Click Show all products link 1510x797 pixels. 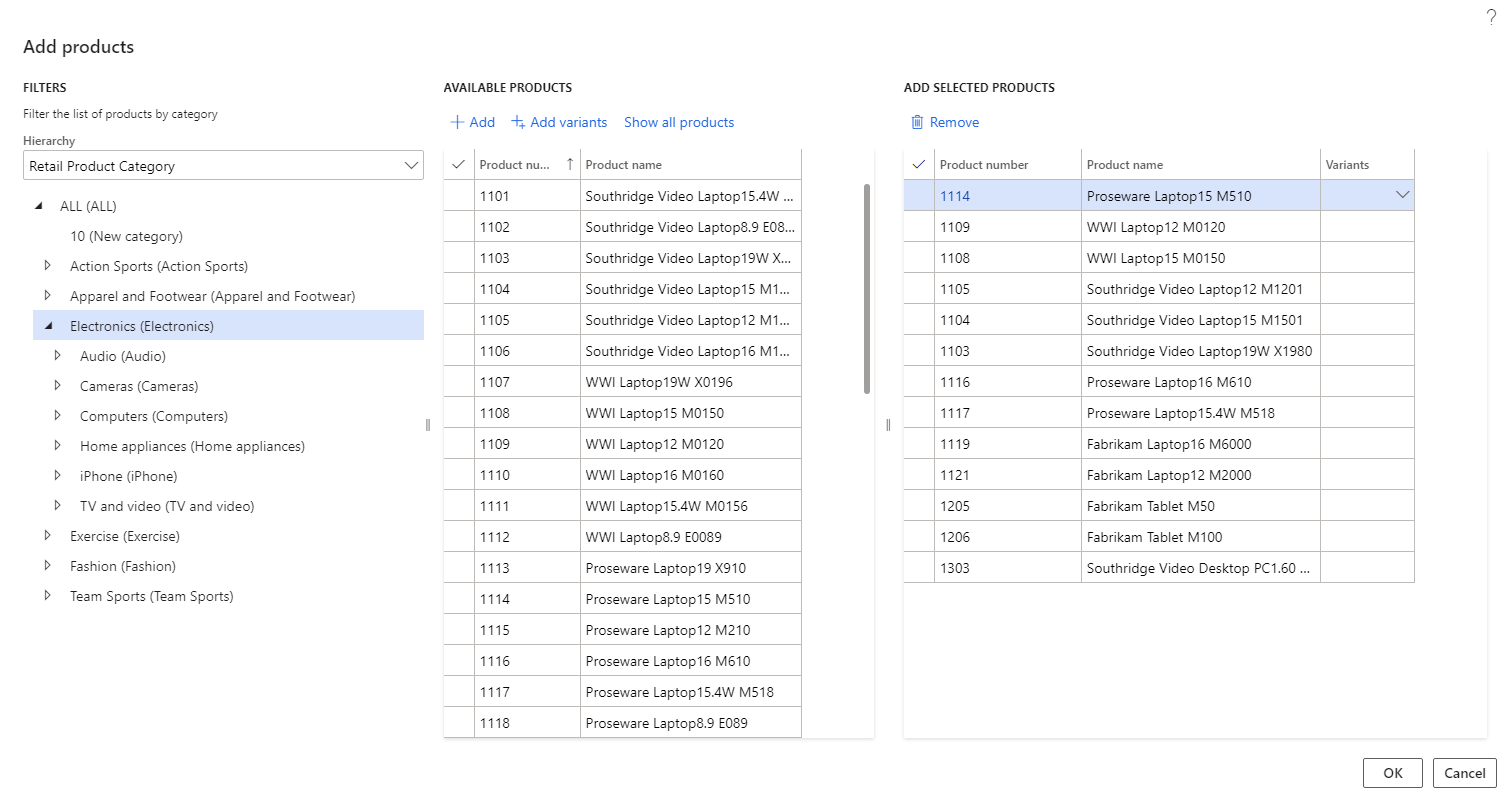[679, 122]
